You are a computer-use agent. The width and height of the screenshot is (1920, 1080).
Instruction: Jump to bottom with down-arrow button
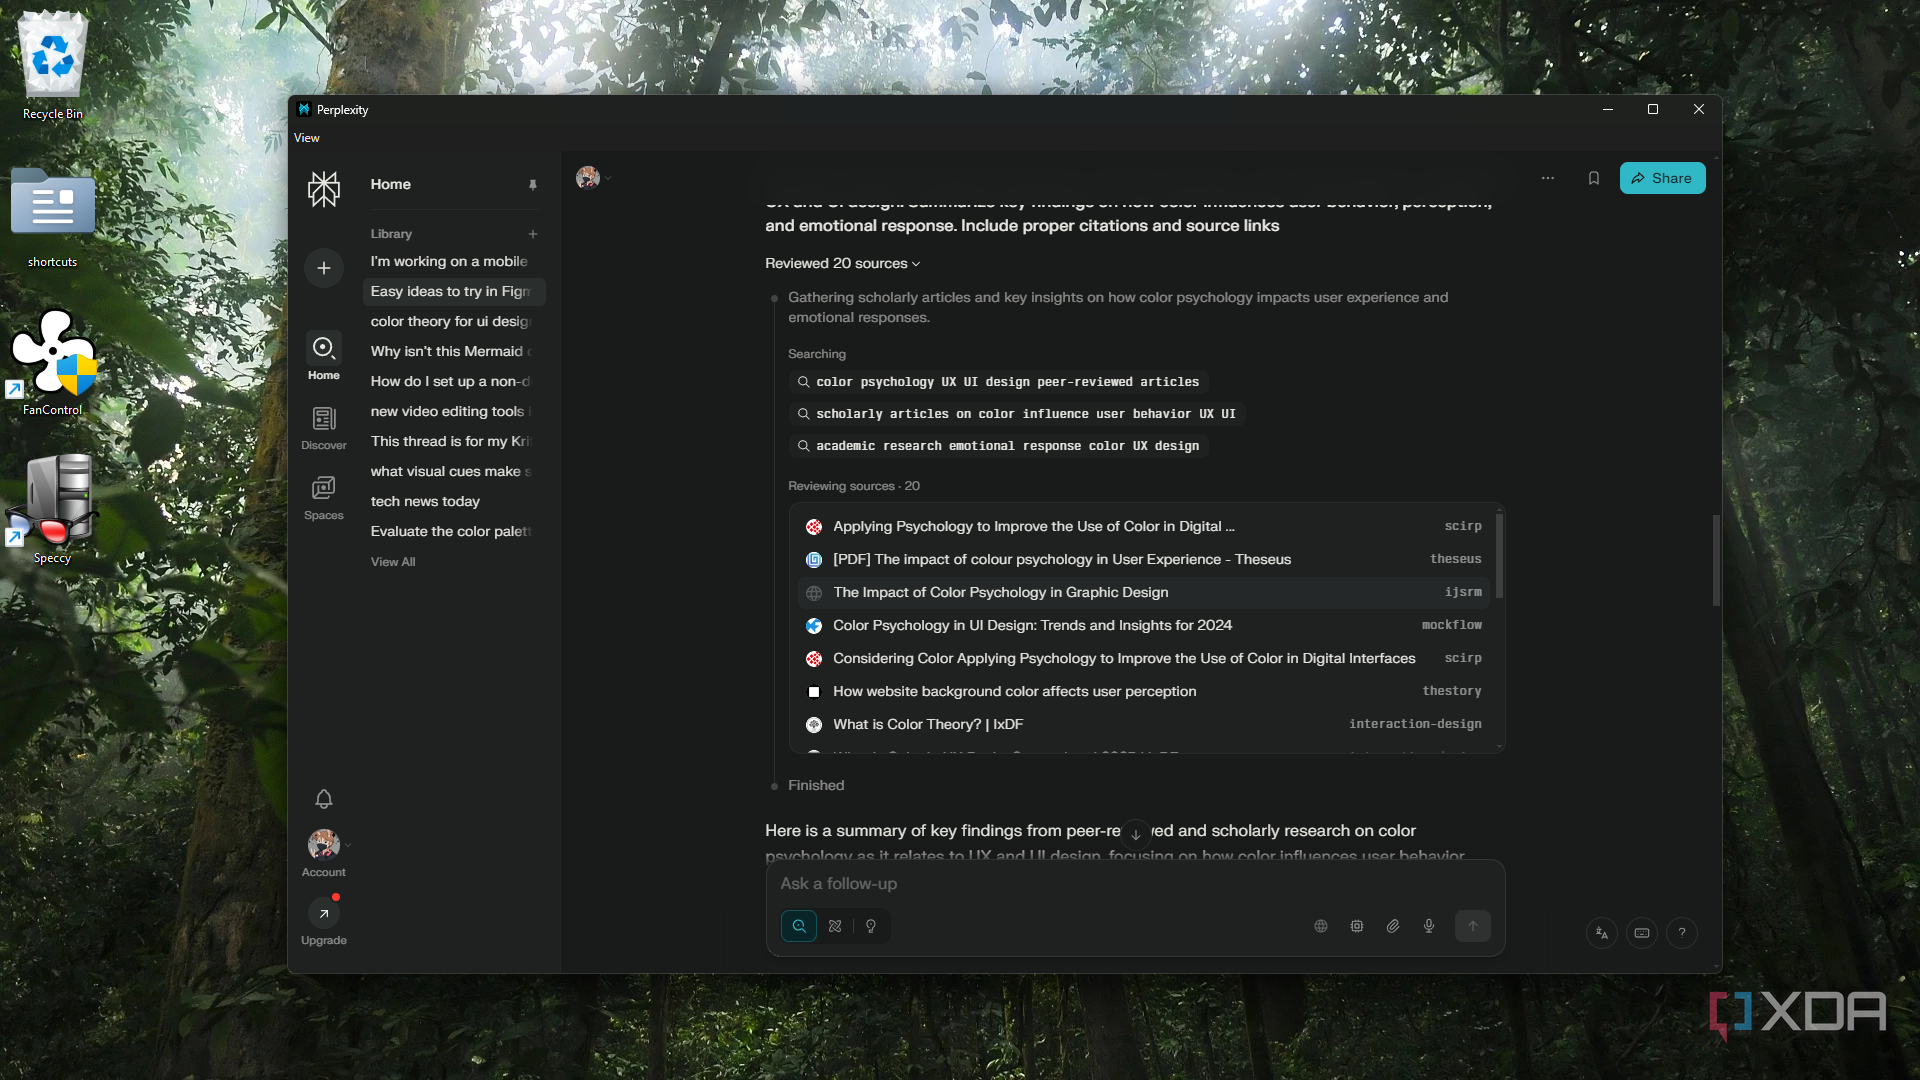(1135, 834)
